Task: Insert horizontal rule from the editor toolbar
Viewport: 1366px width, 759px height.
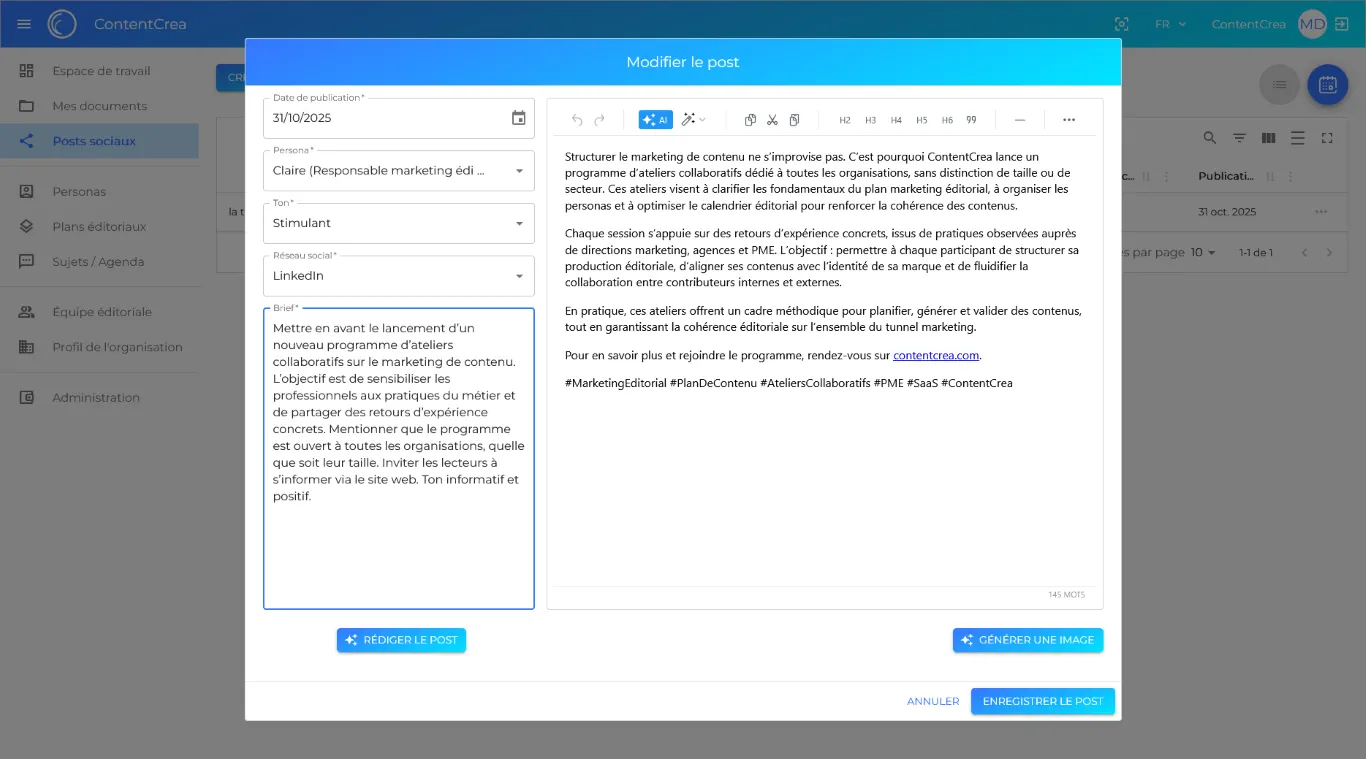Action: tap(1019, 120)
